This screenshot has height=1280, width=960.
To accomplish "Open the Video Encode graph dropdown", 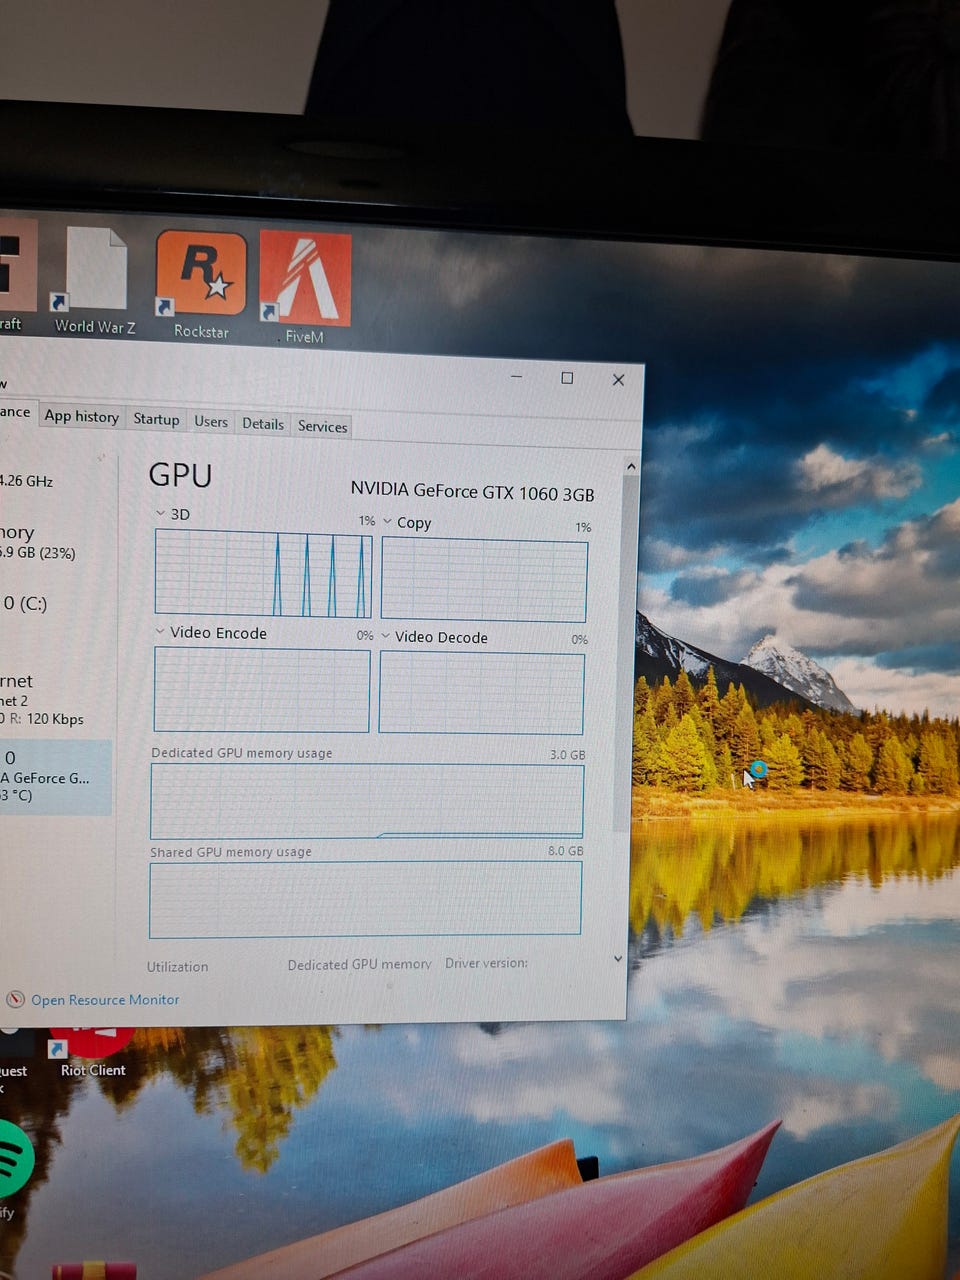I will [160, 631].
